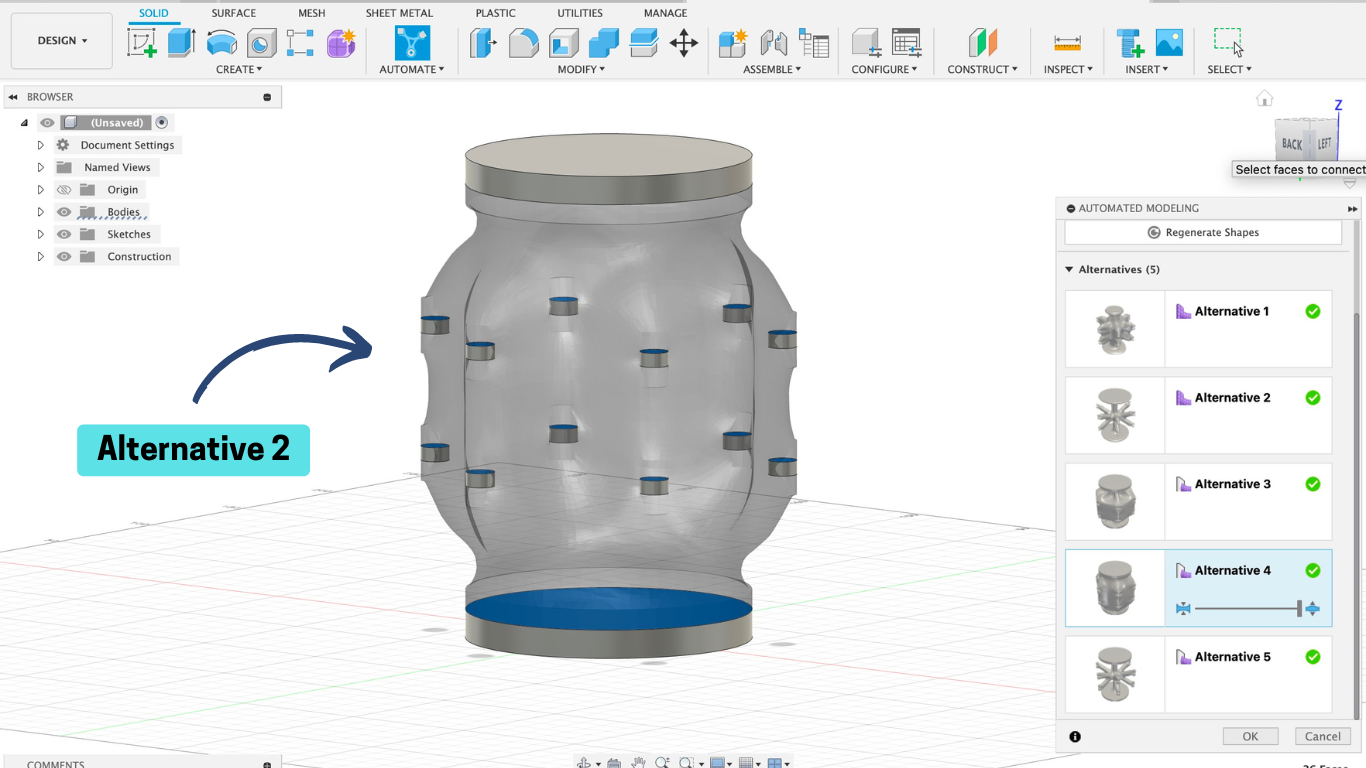Select the Press Pull tool
The width and height of the screenshot is (1366, 768).
483,43
